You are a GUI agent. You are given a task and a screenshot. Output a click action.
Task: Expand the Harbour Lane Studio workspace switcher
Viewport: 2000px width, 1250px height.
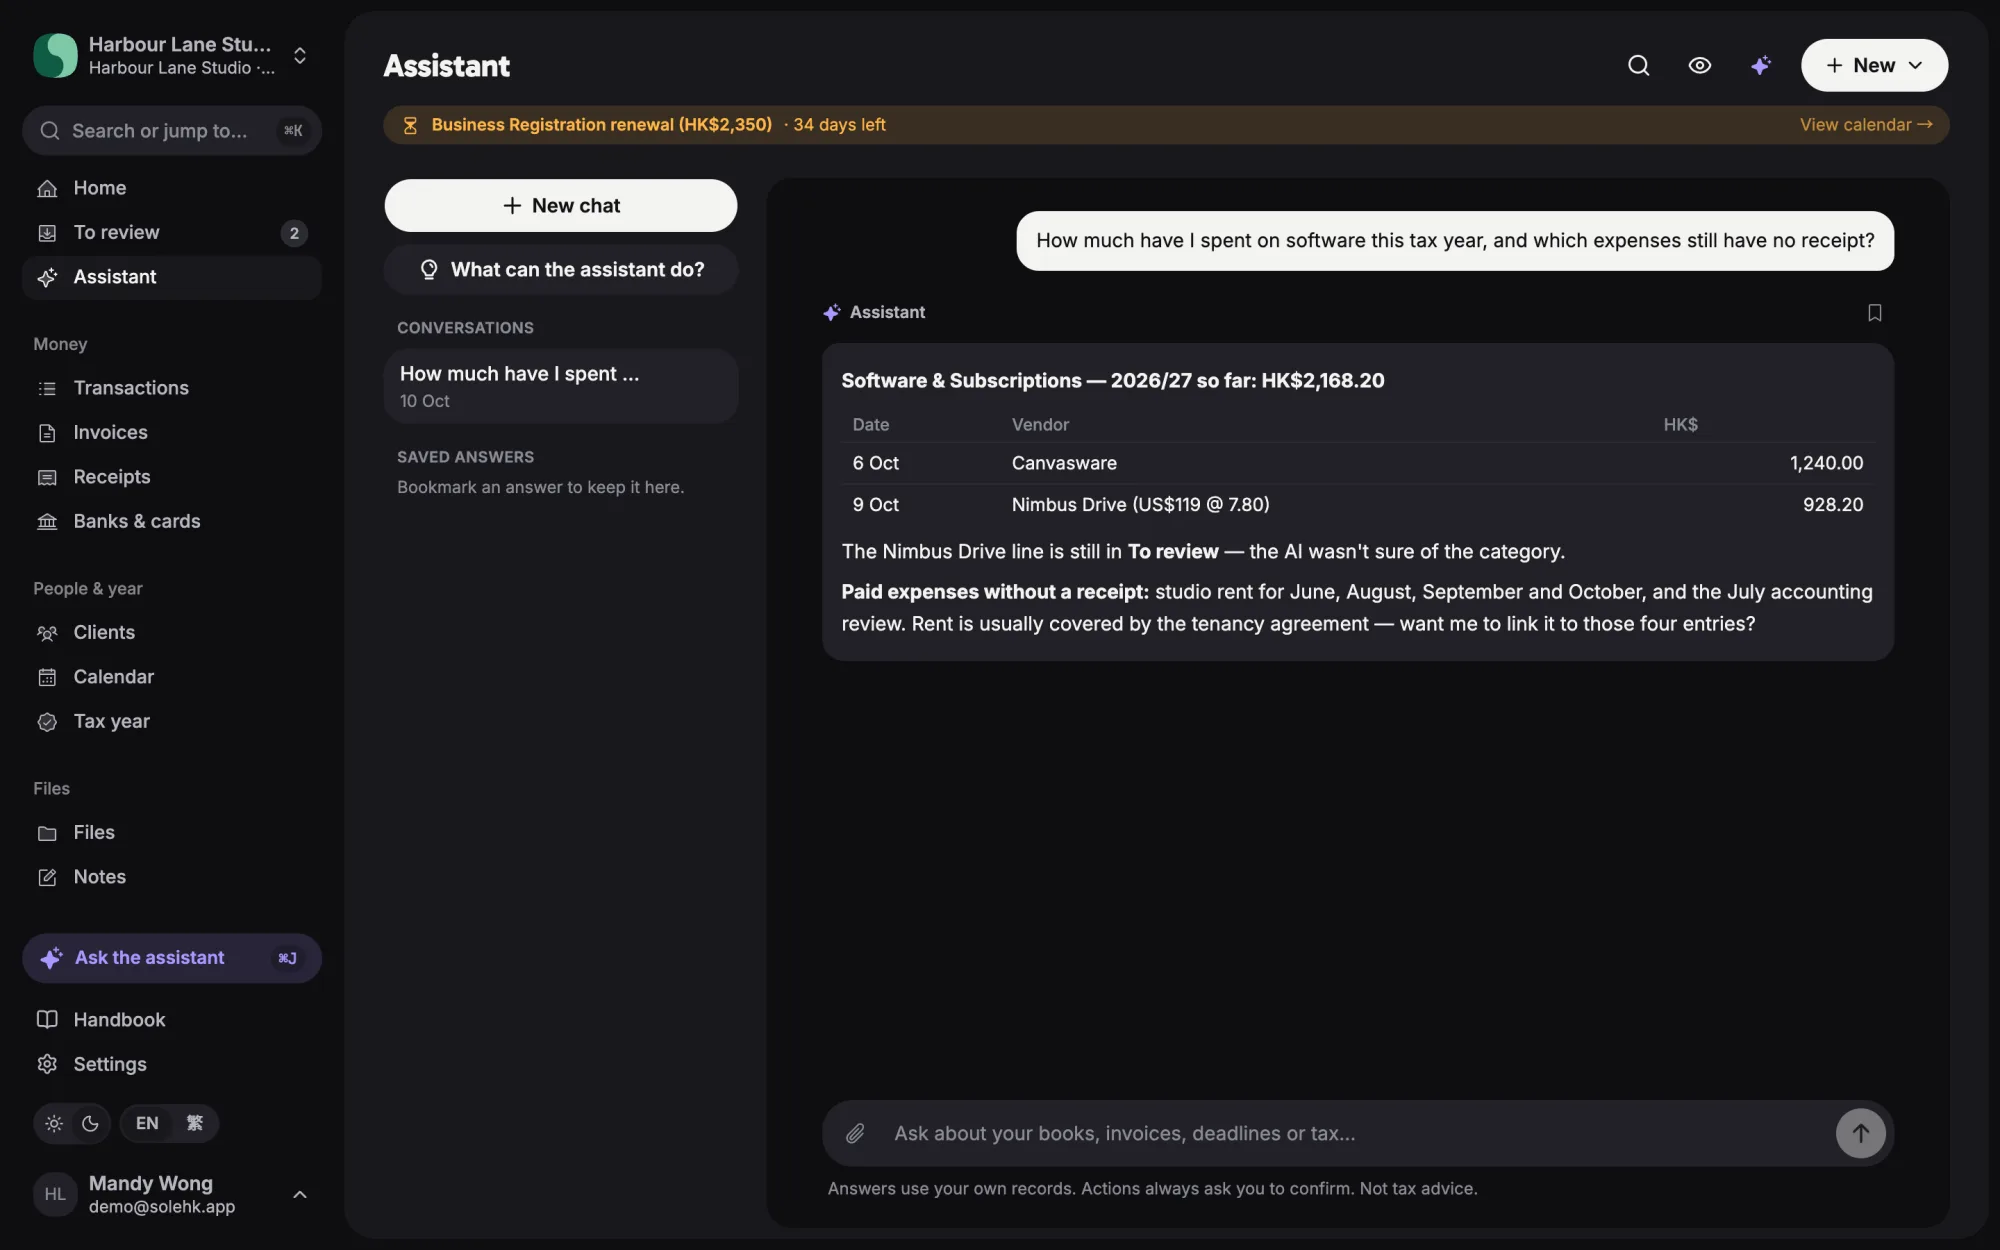tap(299, 55)
